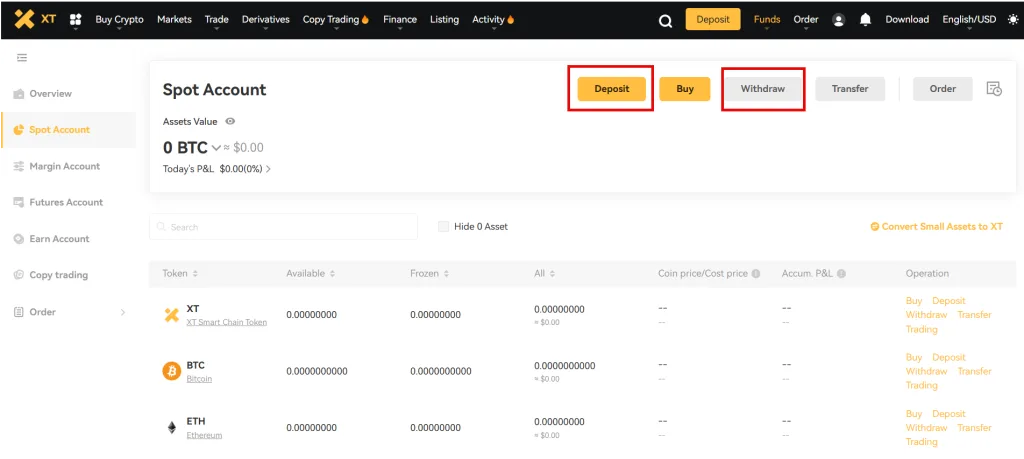Click the Withdraw button in Spot Account panel
The width and height of the screenshot is (1024, 459).
[x=763, y=89]
